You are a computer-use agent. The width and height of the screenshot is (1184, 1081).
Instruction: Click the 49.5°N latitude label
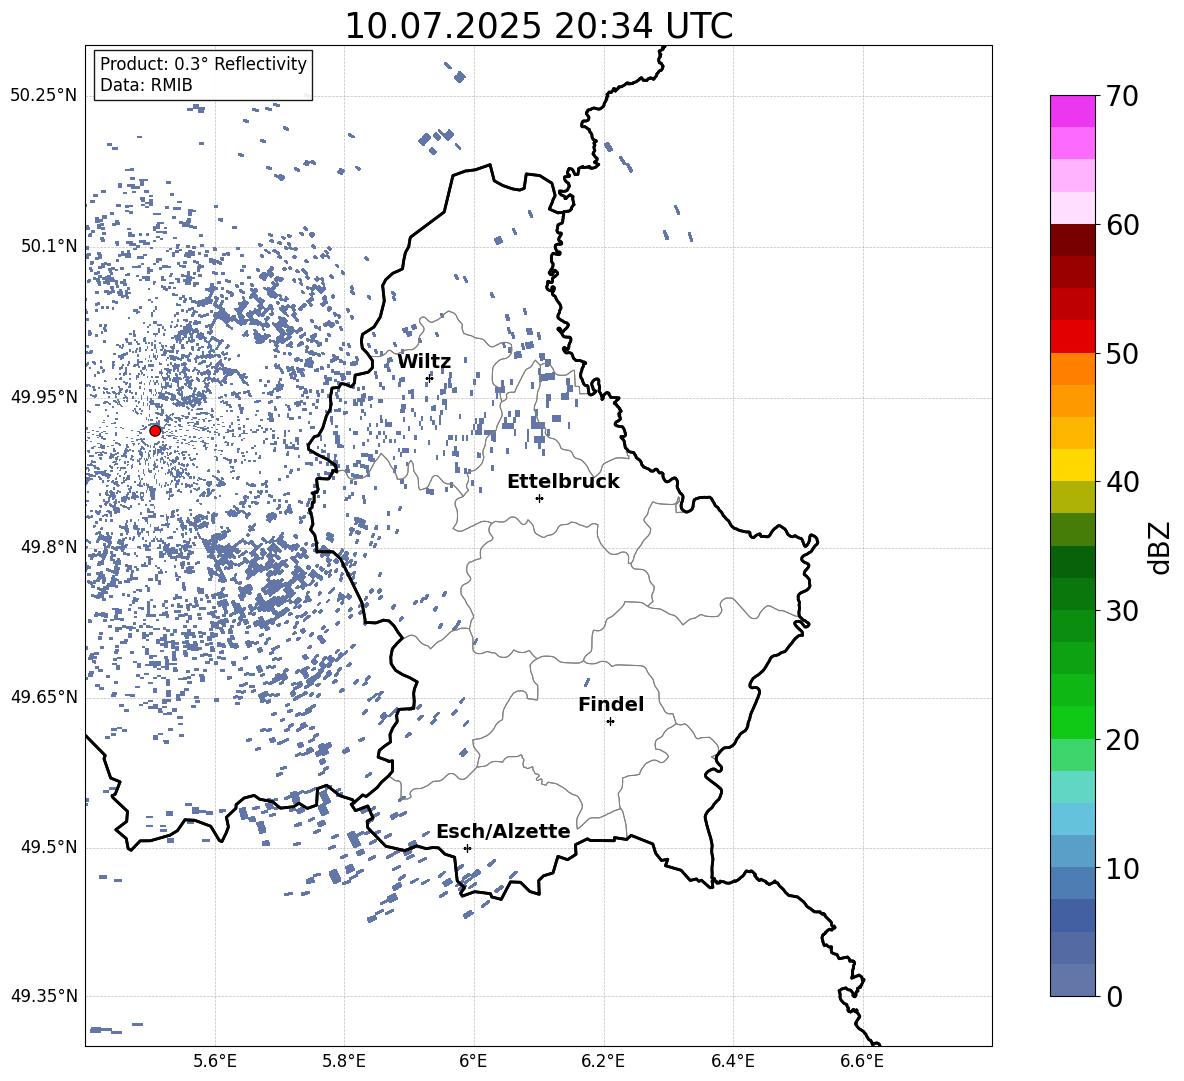tap(49, 847)
